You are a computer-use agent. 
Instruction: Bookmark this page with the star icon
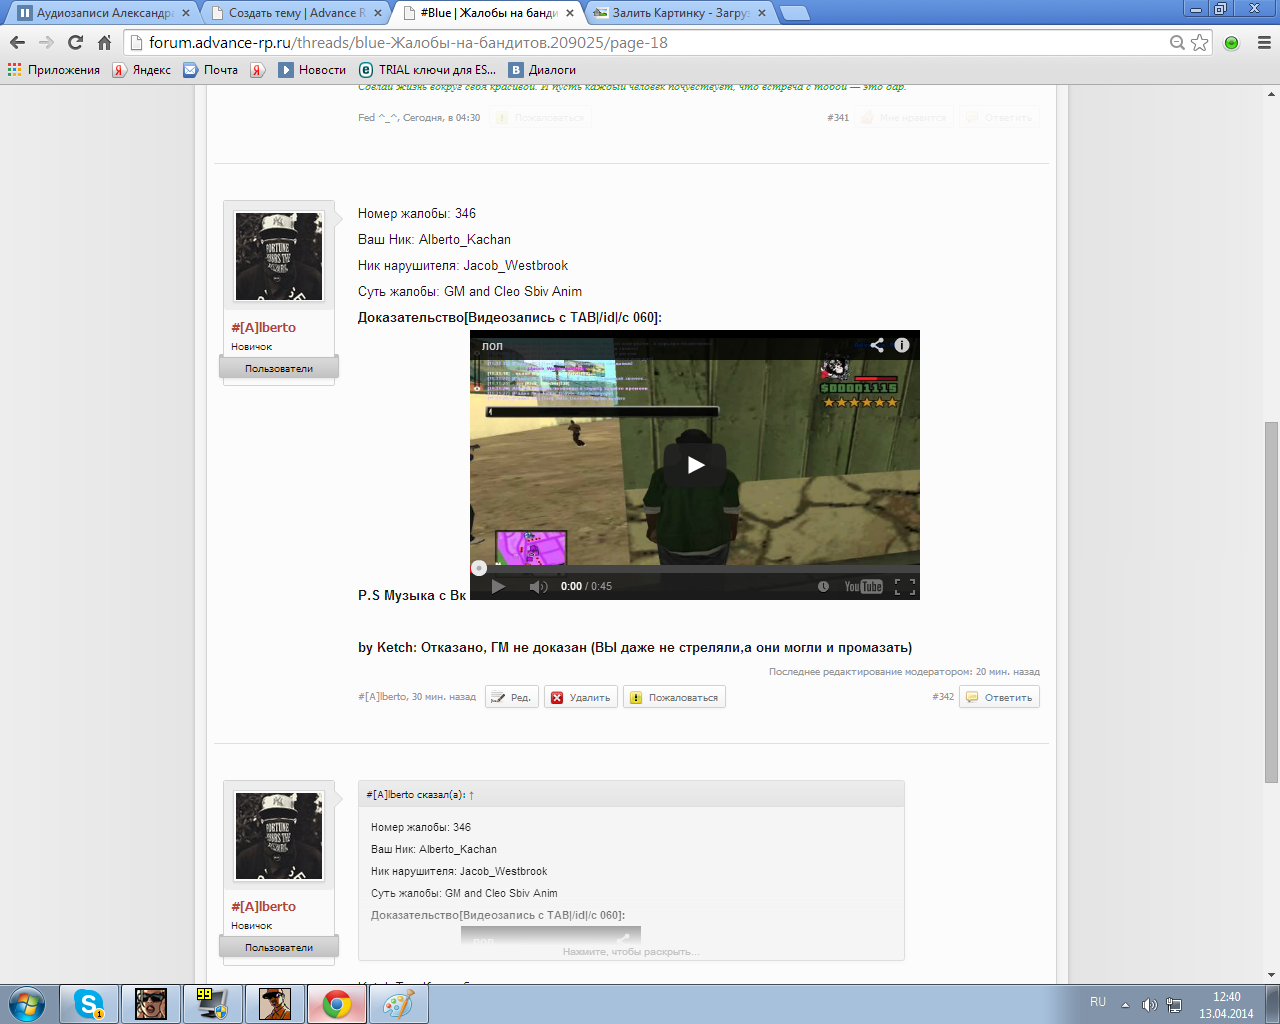1200,42
